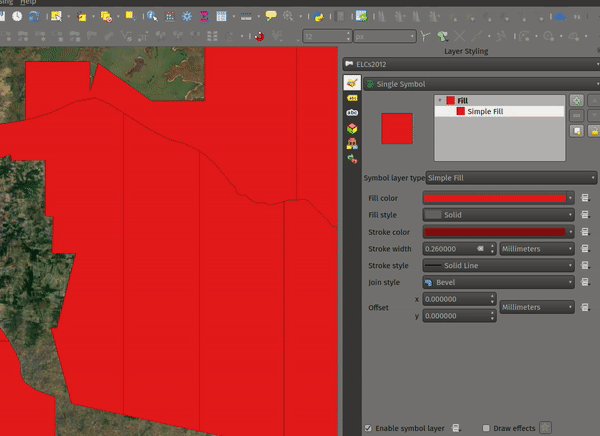Click the Stroke color swatch

tap(497, 231)
